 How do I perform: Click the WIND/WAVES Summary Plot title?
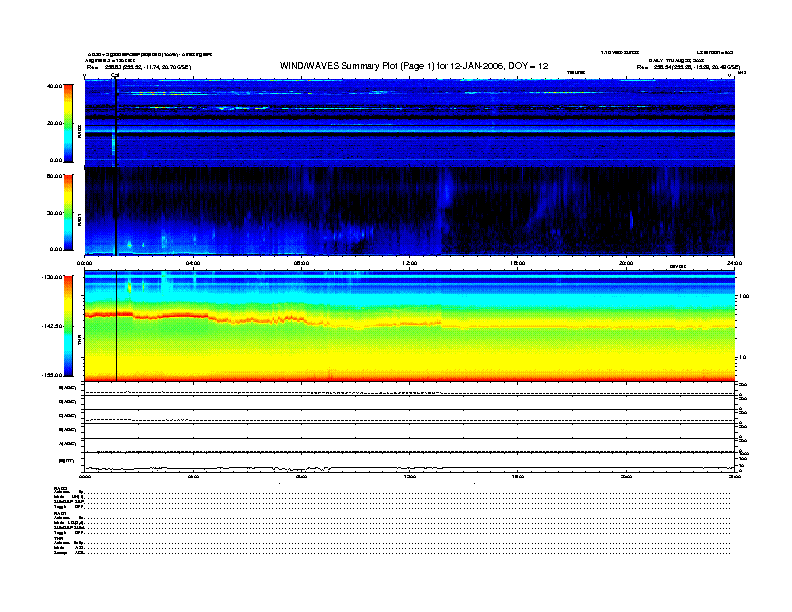point(414,66)
